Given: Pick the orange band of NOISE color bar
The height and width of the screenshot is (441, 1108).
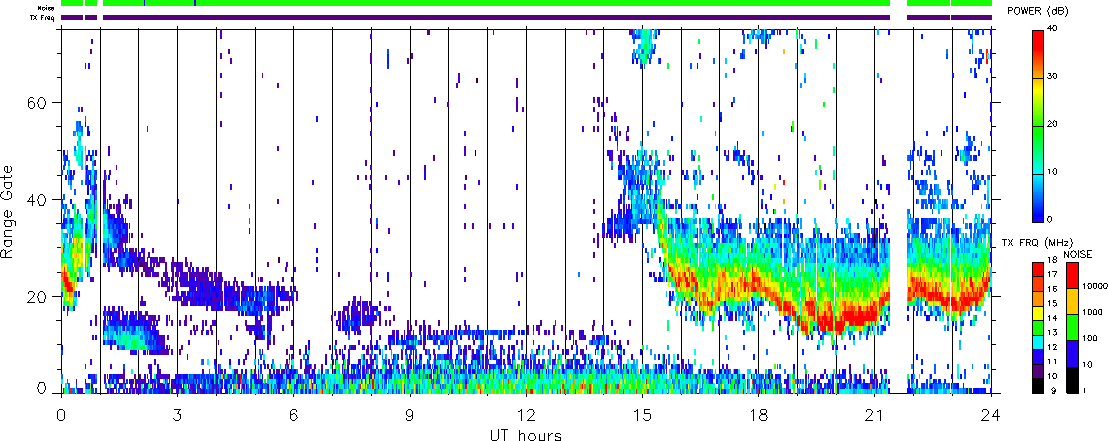Looking at the screenshot, I should coord(1071,301).
